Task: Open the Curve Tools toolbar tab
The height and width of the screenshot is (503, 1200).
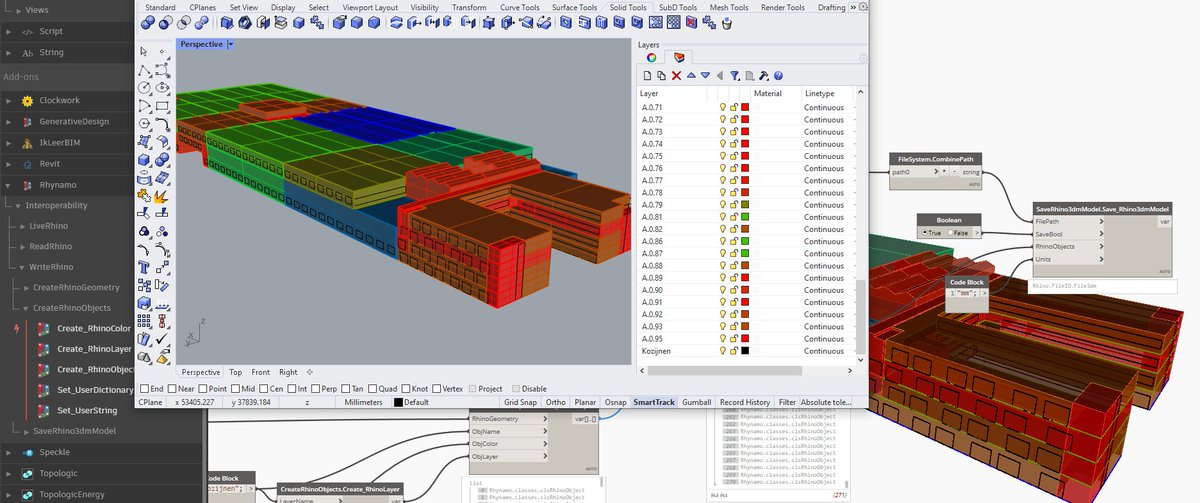Action: (x=521, y=7)
